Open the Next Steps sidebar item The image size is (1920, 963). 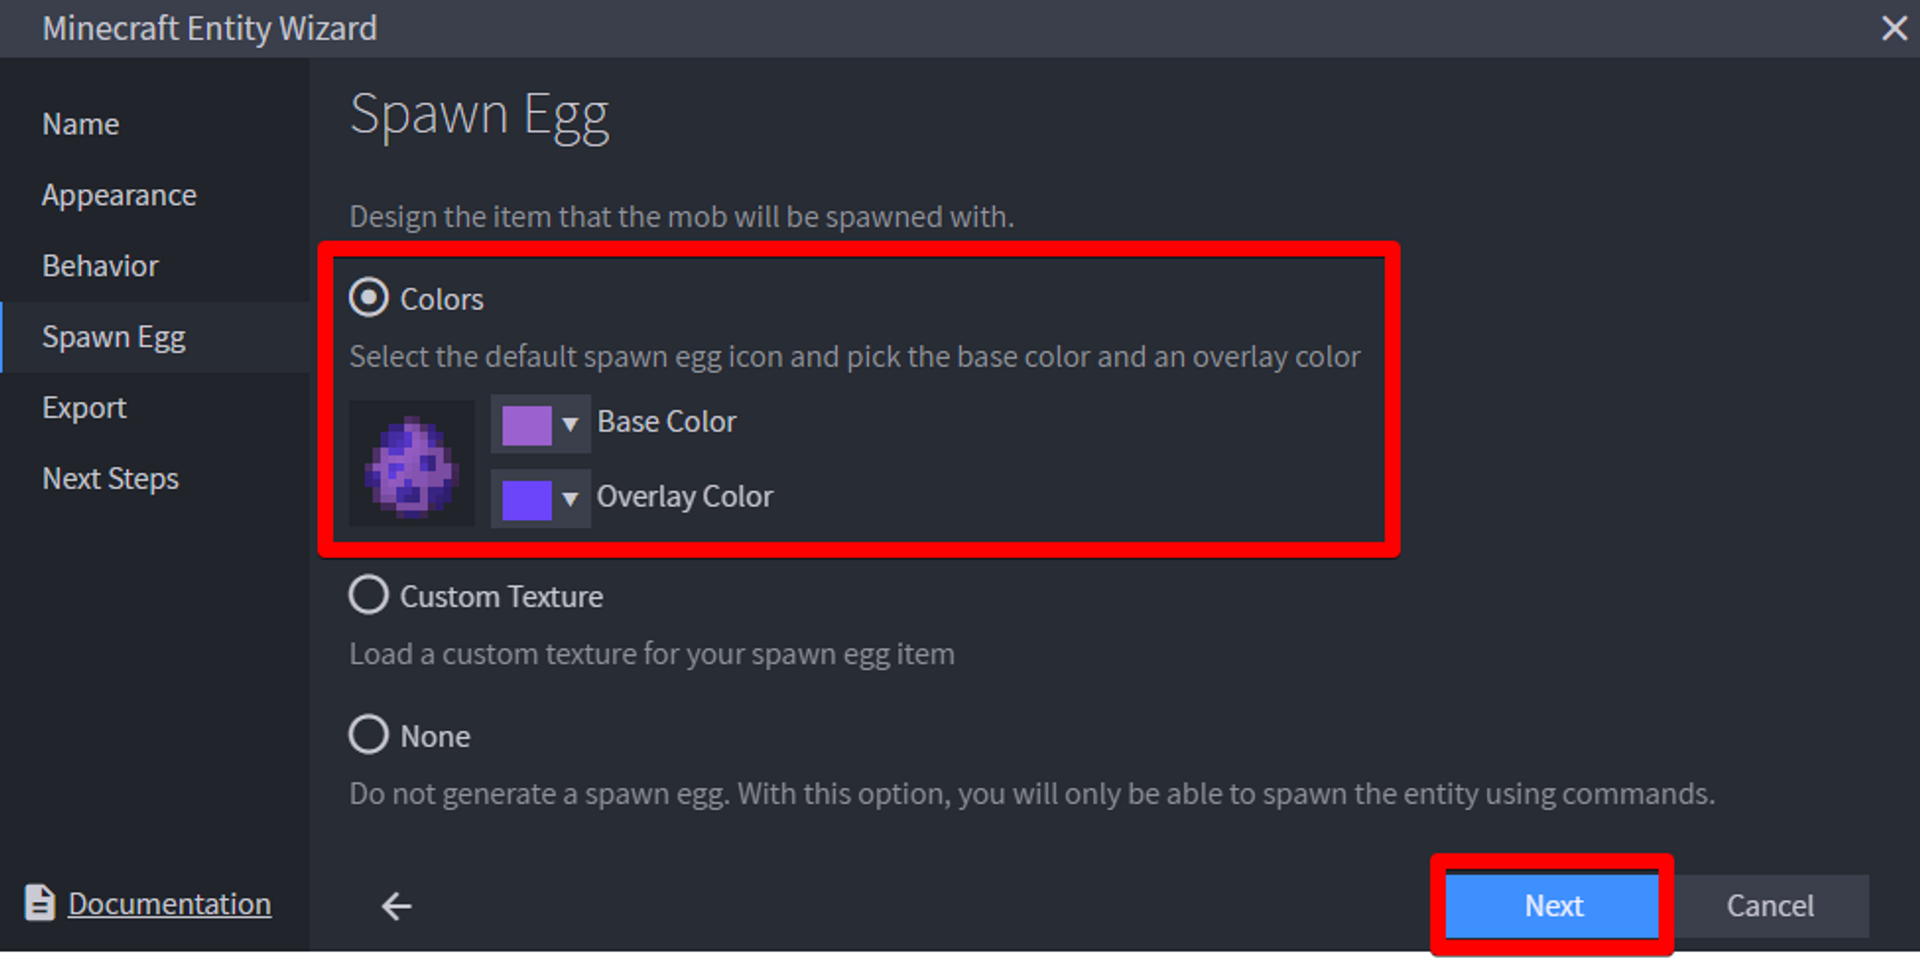click(110, 479)
